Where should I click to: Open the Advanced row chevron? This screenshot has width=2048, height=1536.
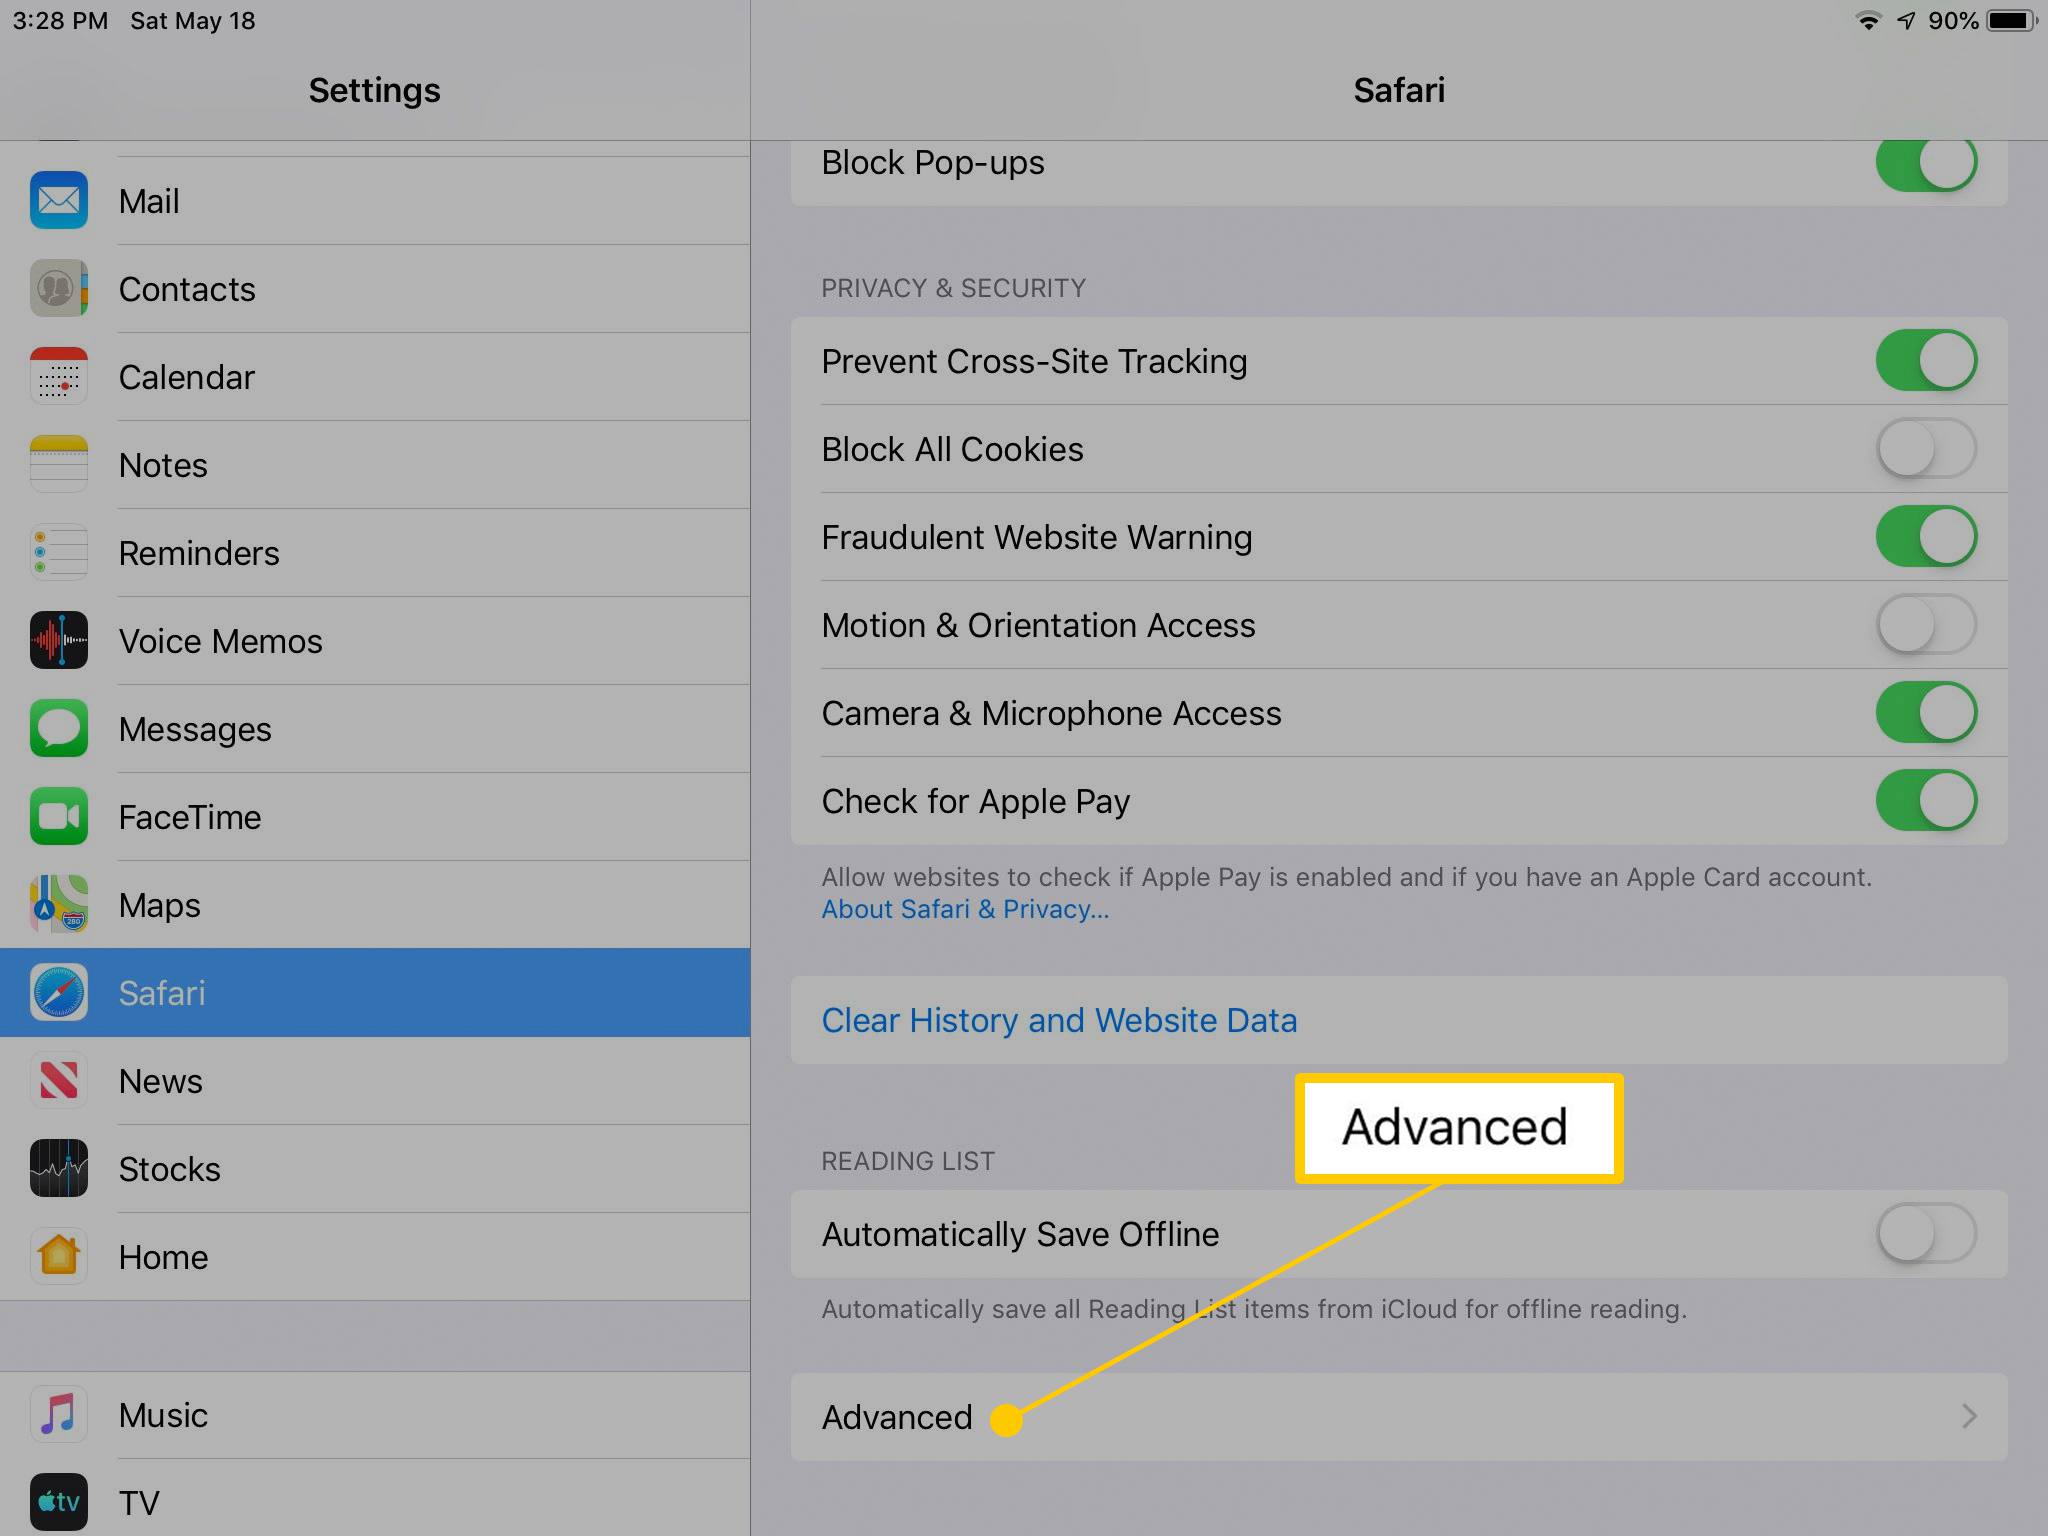pyautogui.click(x=1969, y=1416)
